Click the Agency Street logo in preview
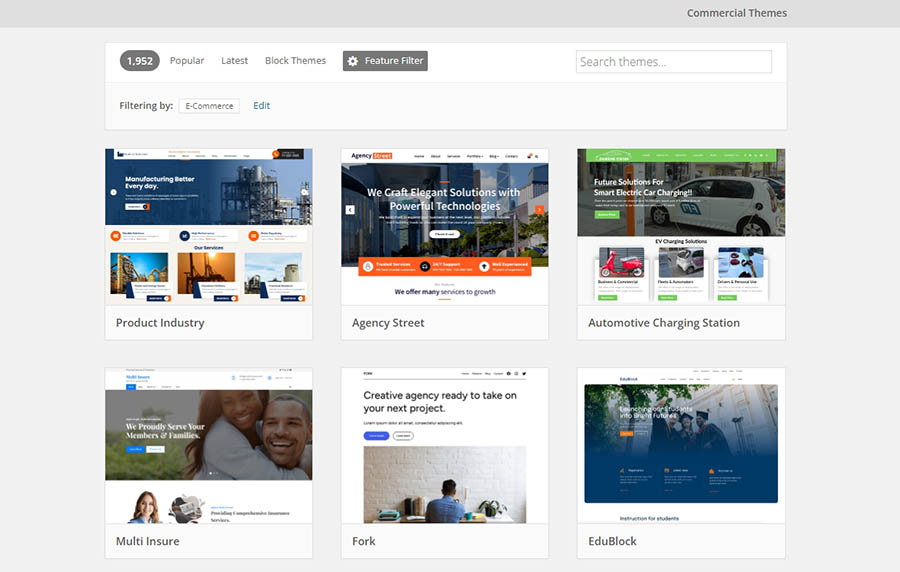The width and height of the screenshot is (900, 572). click(371, 156)
